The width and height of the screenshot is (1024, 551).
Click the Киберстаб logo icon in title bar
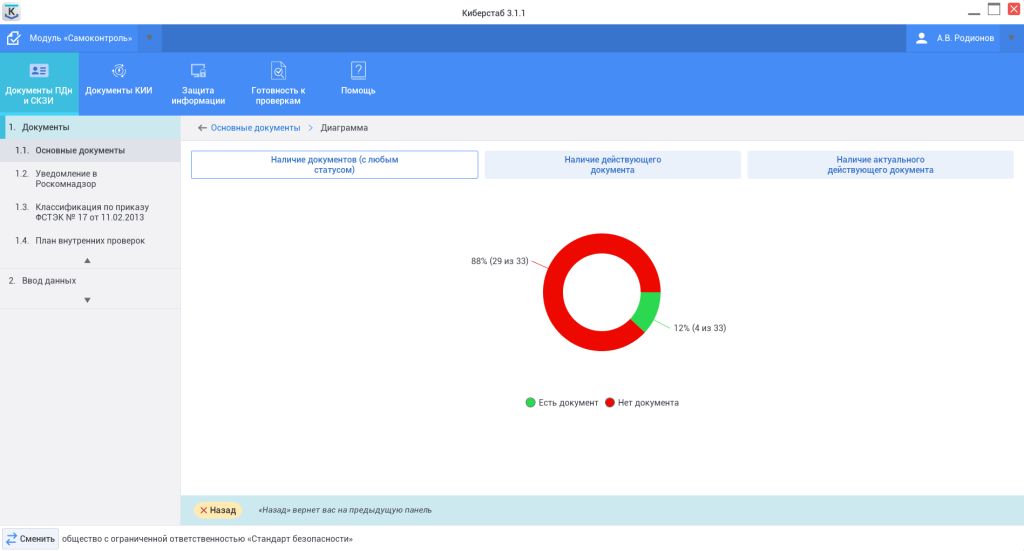click(12, 11)
